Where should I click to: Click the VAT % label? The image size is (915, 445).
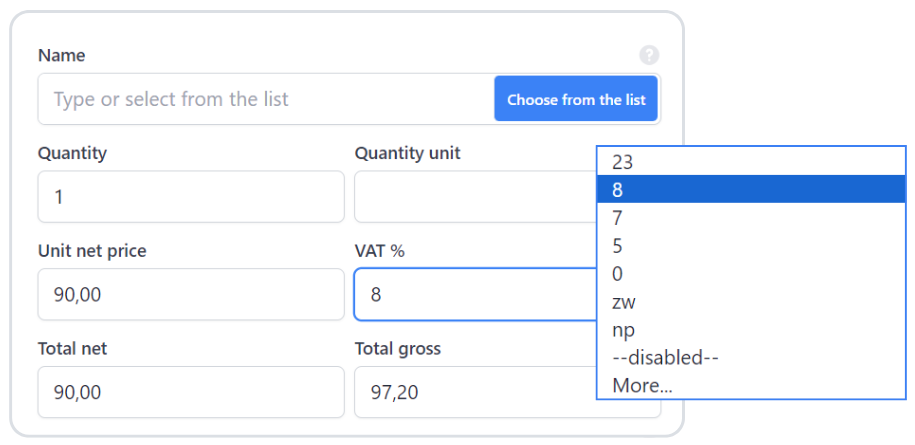click(x=379, y=251)
